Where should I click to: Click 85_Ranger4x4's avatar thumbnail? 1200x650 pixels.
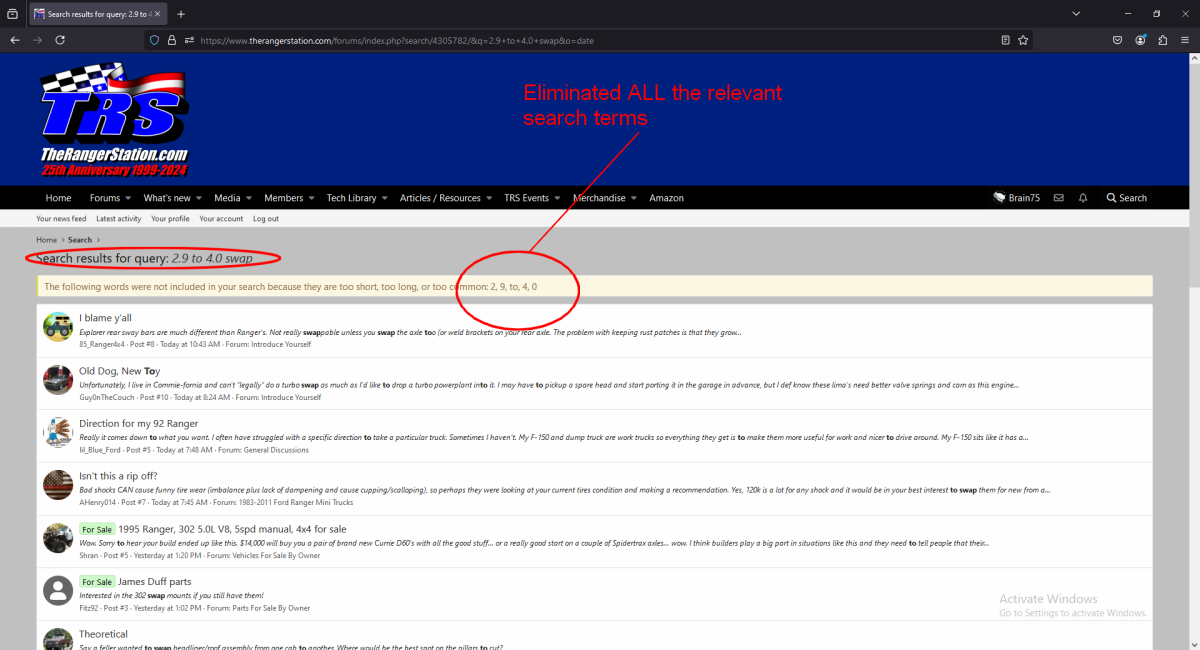(58, 327)
